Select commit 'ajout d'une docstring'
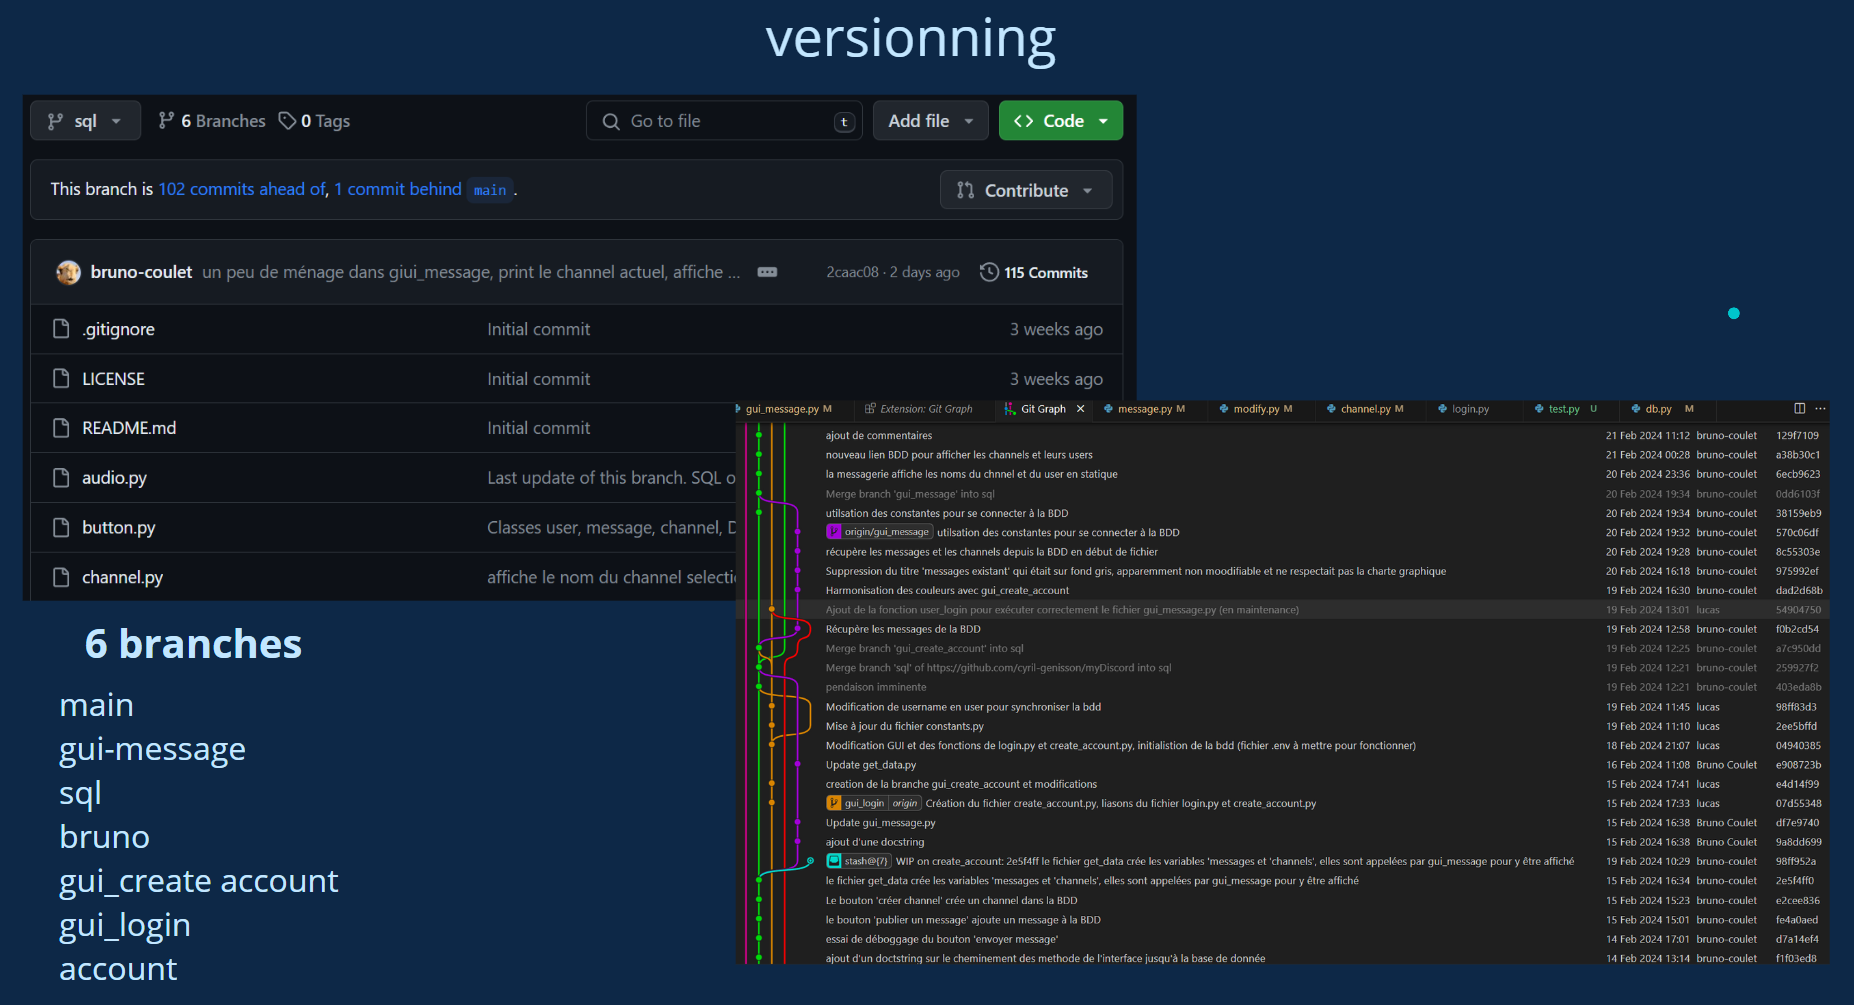The height and width of the screenshot is (1005, 1854). (x=875, y=842)
